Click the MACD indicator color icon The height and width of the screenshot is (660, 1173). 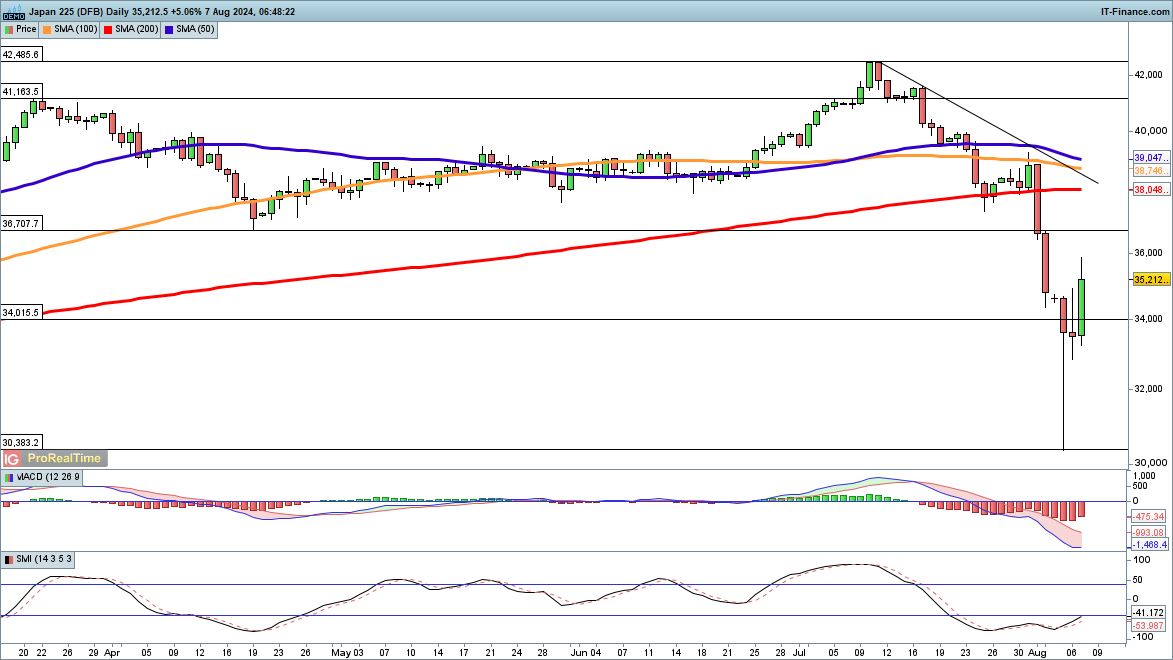pyautogui.click(x=9, y=478)
